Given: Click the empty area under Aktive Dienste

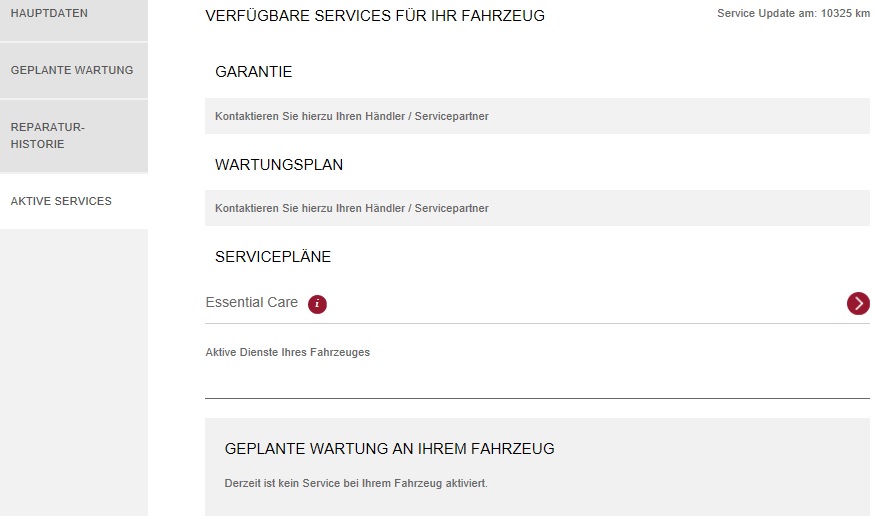Looking at the screenshot, I should tap(537, 380).
